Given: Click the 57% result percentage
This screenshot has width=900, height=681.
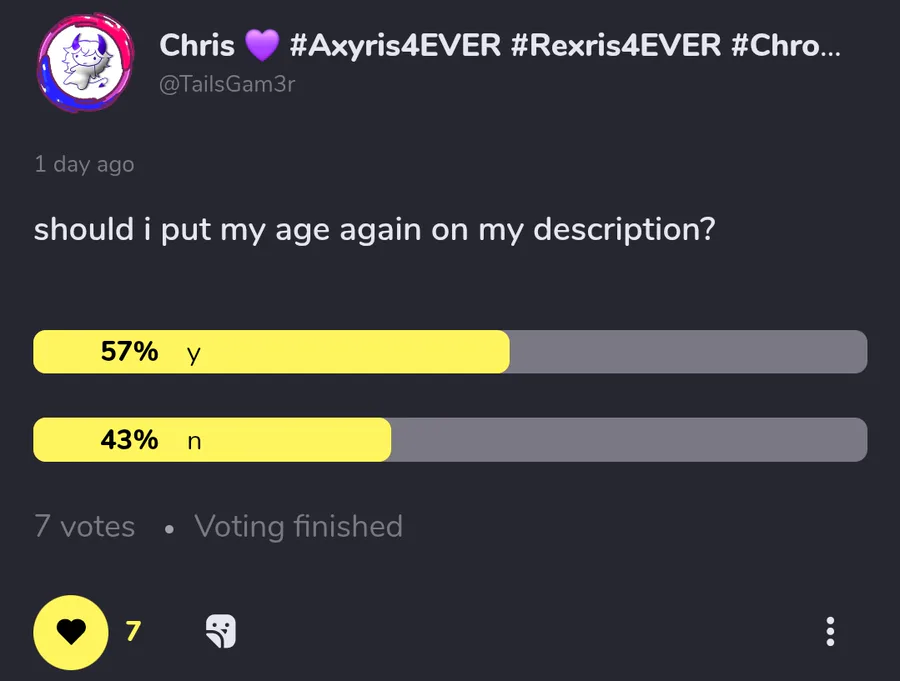Looking at the screenshot, I should click(x=129, y=352).
